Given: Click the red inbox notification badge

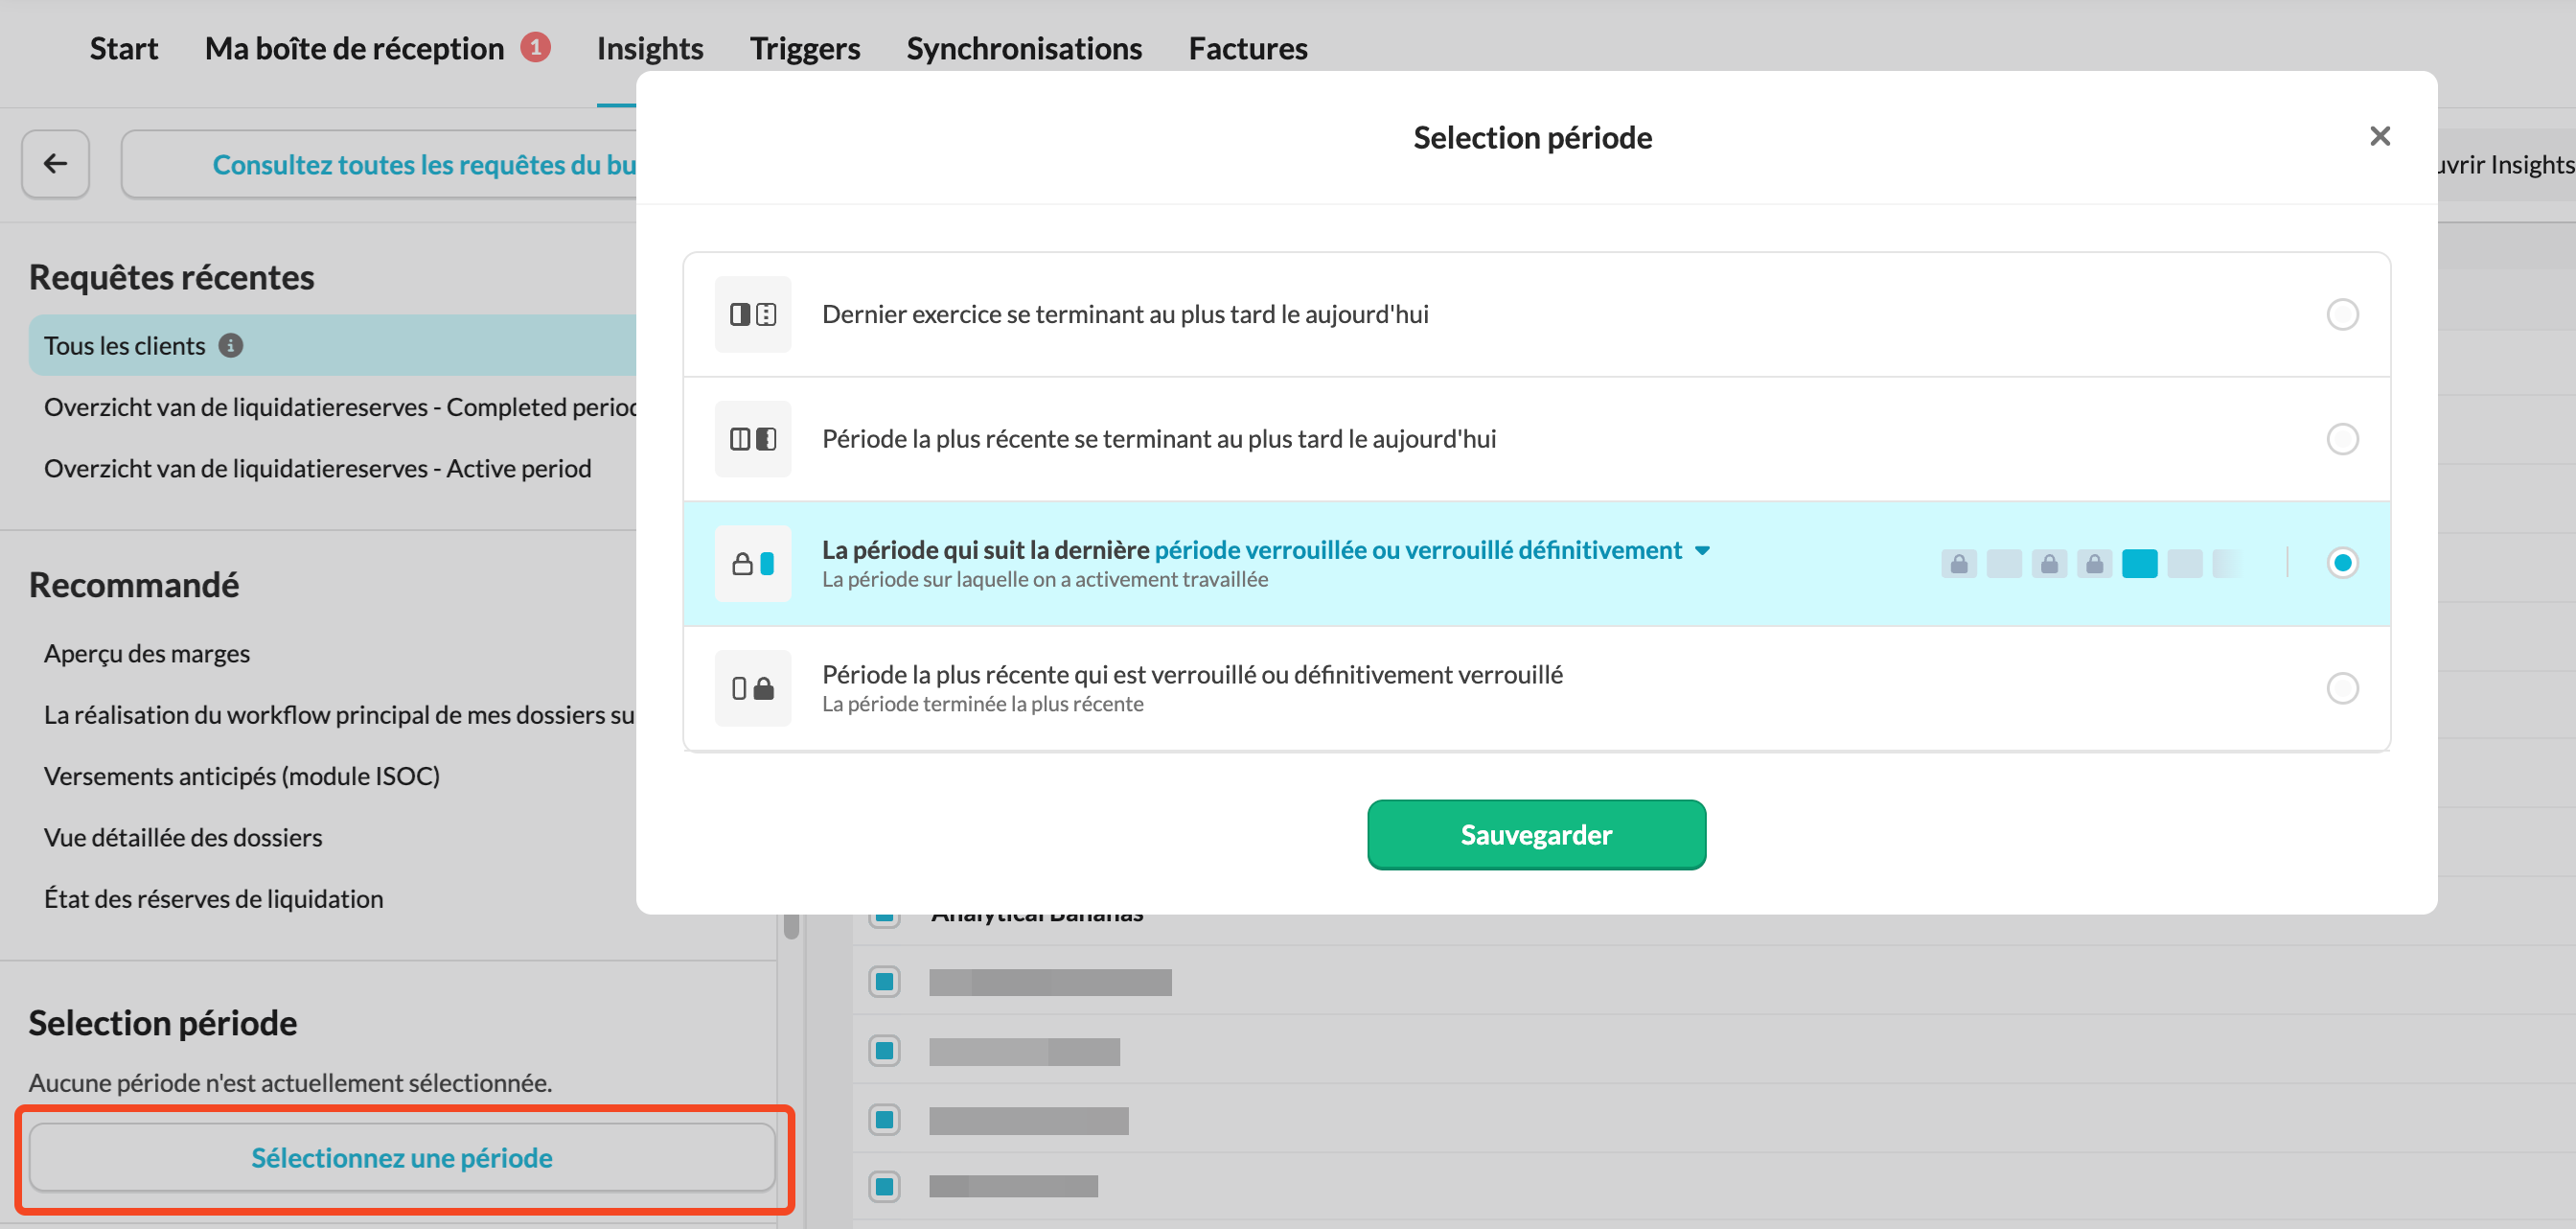Looking at the screenshot, I should click(x=535, y=47).
